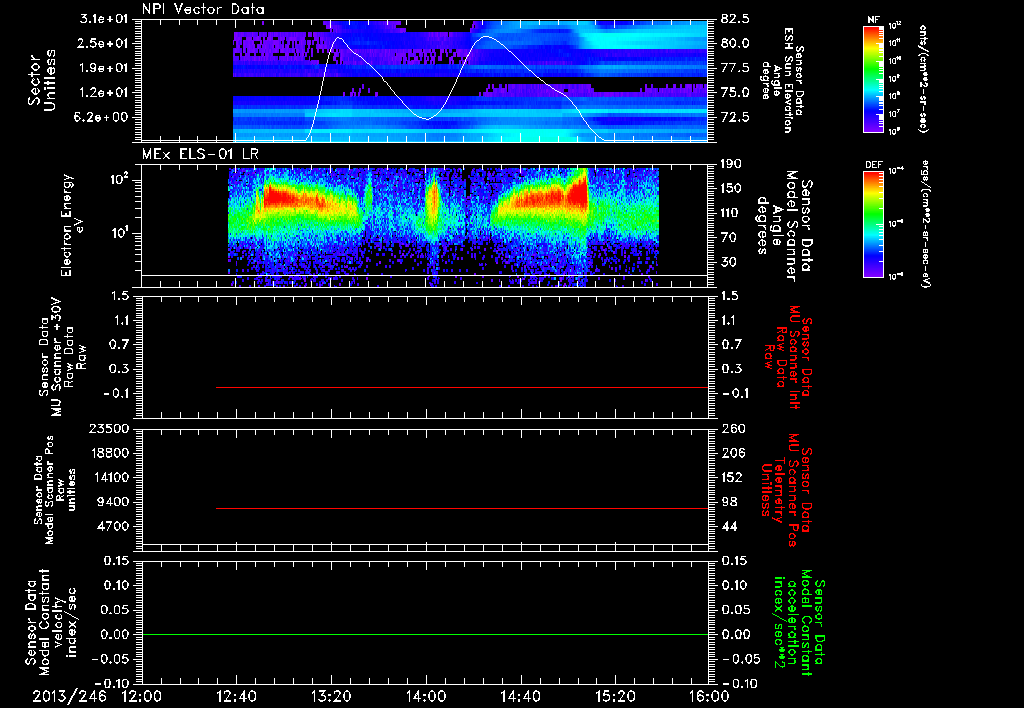The image size is (1024, 708).
Task: Click the 190 scanner angle tick label
Action: tap(732, 163)
